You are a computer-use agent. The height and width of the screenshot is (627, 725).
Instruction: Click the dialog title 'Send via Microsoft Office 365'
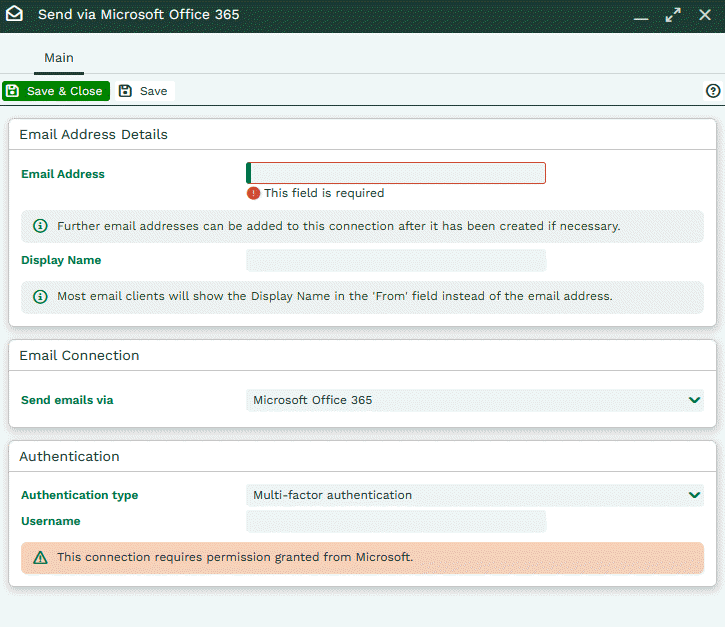(x=139, y=14)
